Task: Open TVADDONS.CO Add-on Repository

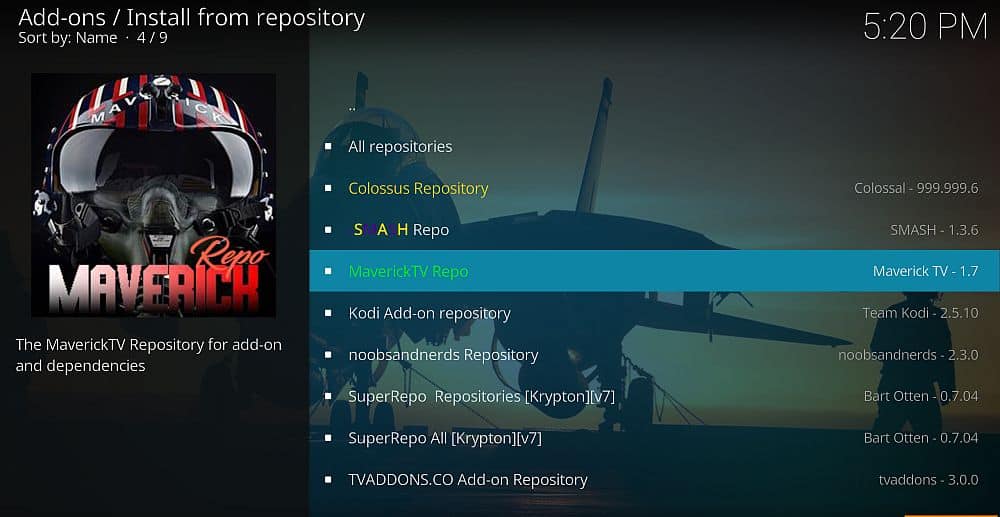Action: 654,479
